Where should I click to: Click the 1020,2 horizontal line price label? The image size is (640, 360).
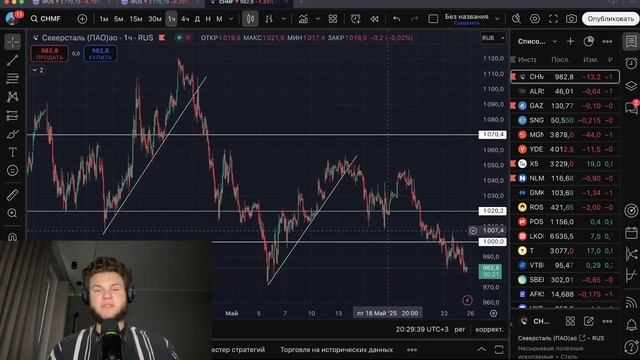coord(493,211)
